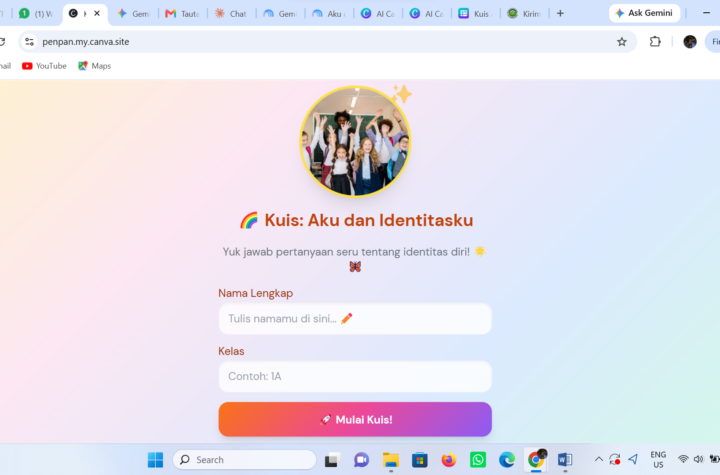Focus the Kelas input field
The height and width of the screenshot is (475, 720).
pyautogui.click(x=355, y=376)
